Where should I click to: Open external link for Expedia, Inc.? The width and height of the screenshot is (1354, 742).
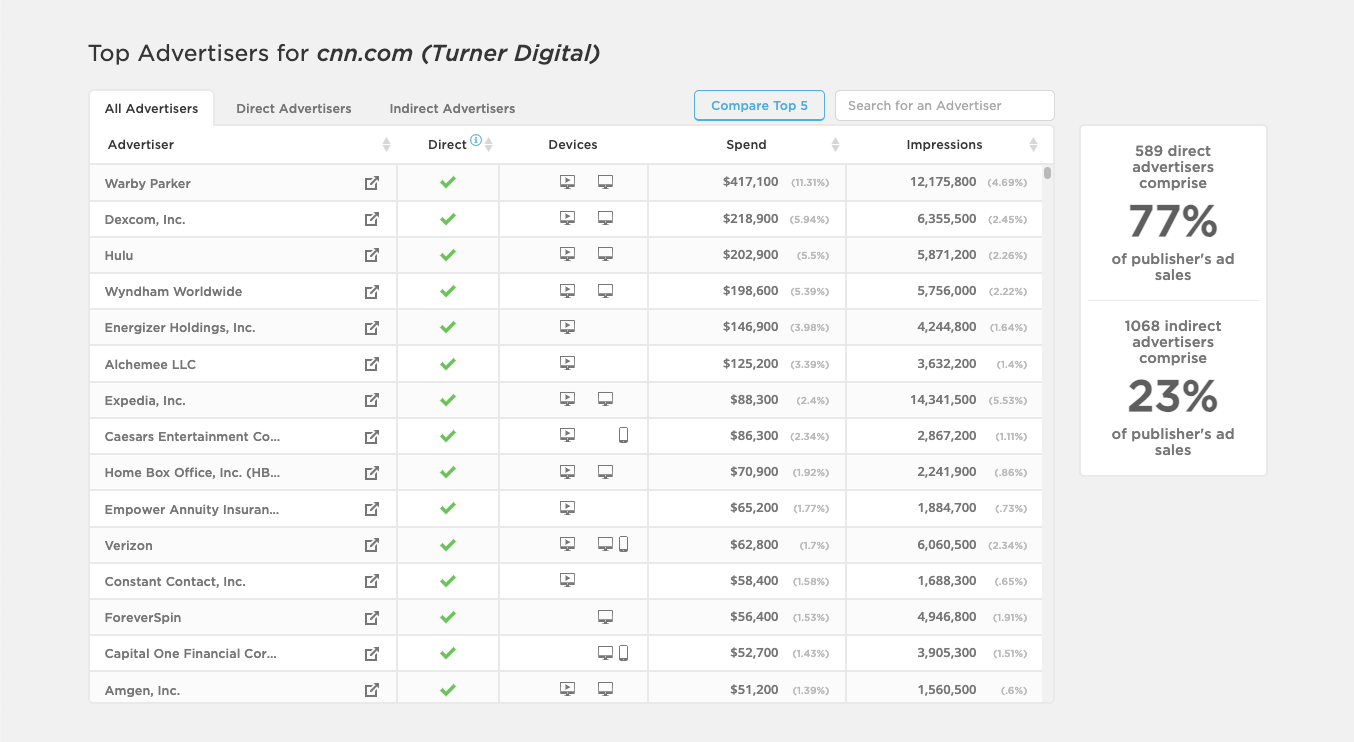coord(372,400)
